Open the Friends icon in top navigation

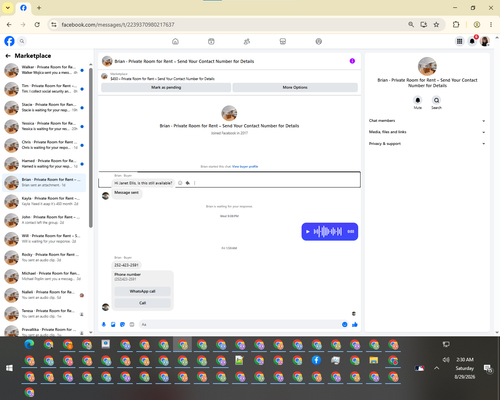coord(247,41)
